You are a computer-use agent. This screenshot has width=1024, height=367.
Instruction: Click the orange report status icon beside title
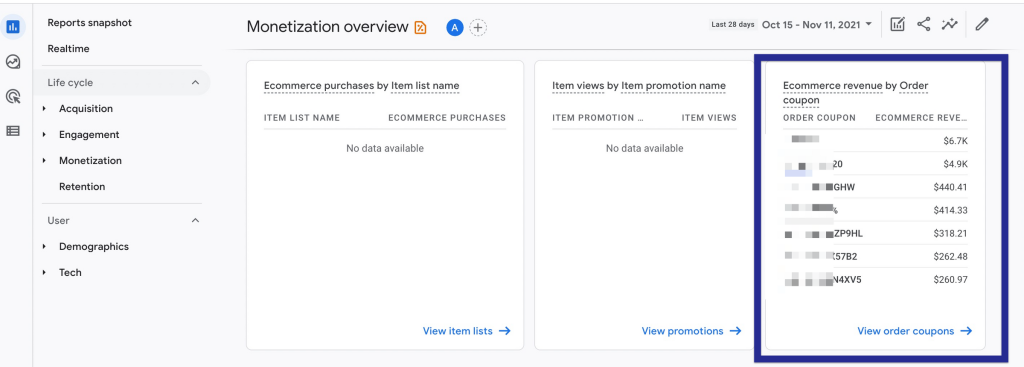(x=421, y=27)
